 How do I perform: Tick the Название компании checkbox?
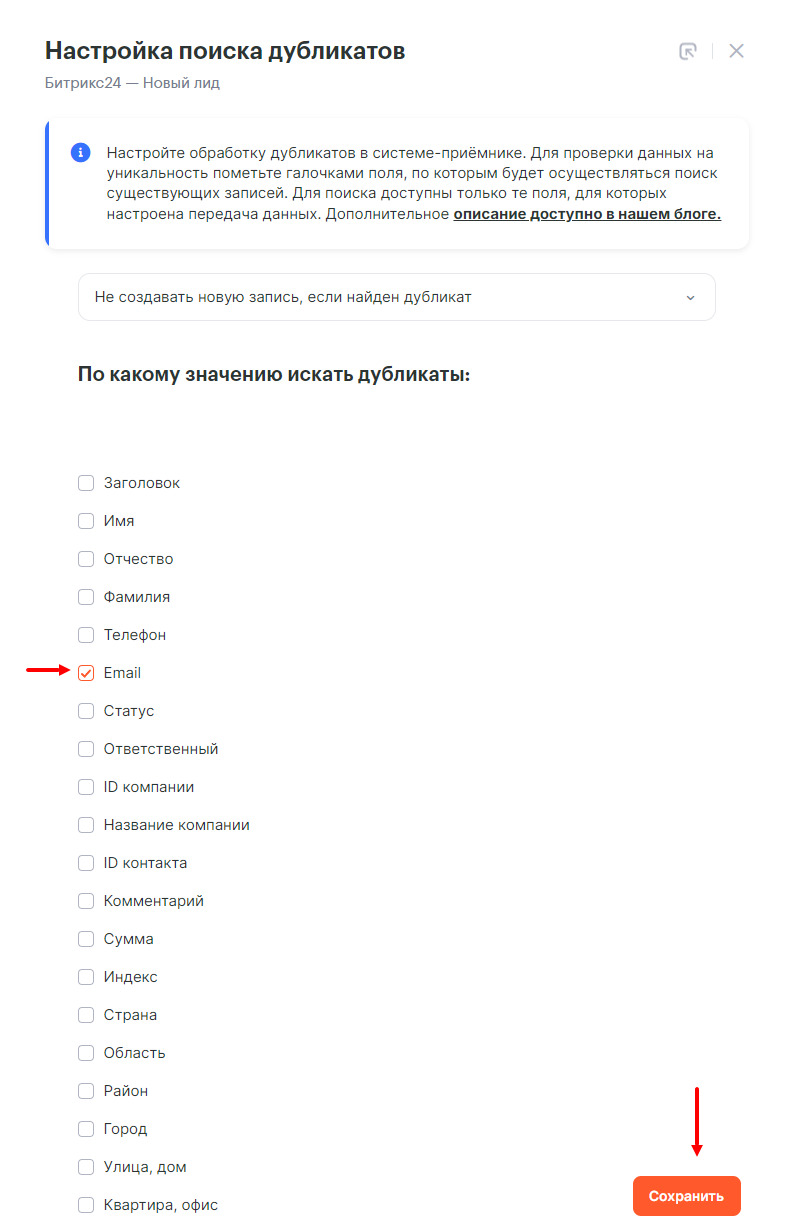click(x=86, y=825)
